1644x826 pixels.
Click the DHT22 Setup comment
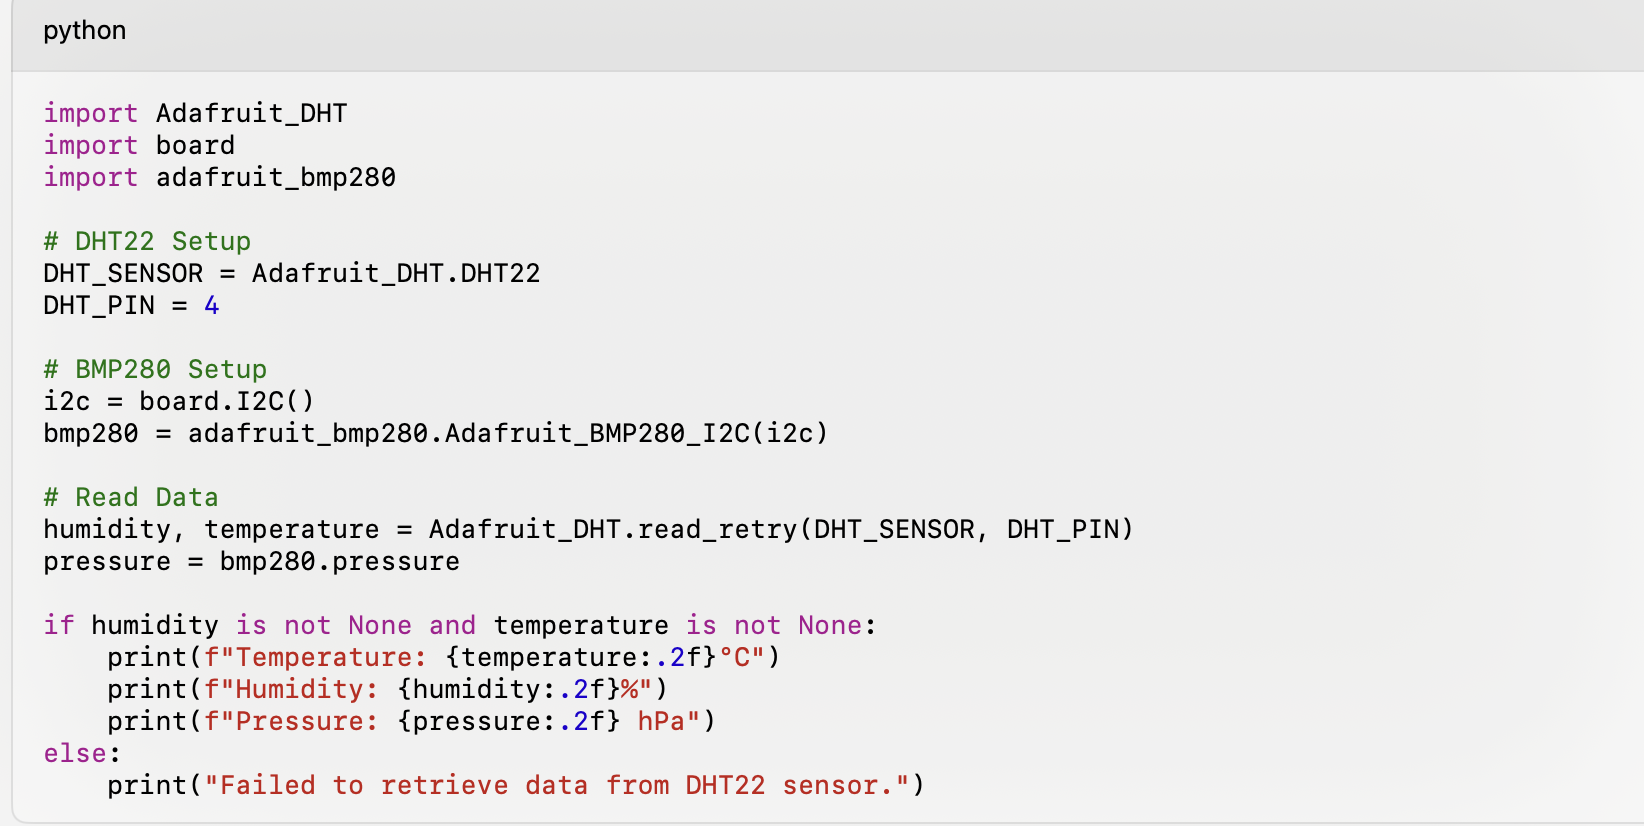click(x=147, y=241)
